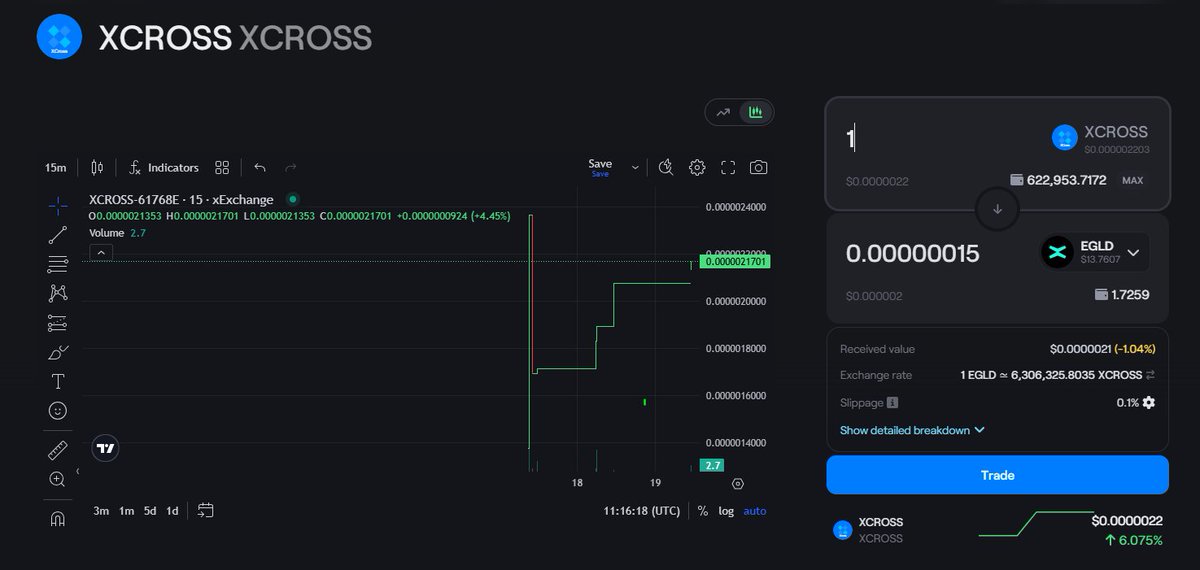Viewport: 1200px width, 570px height.
Task: Open the EGLD token selector dropdown
Action: [x=1095, y=252]
